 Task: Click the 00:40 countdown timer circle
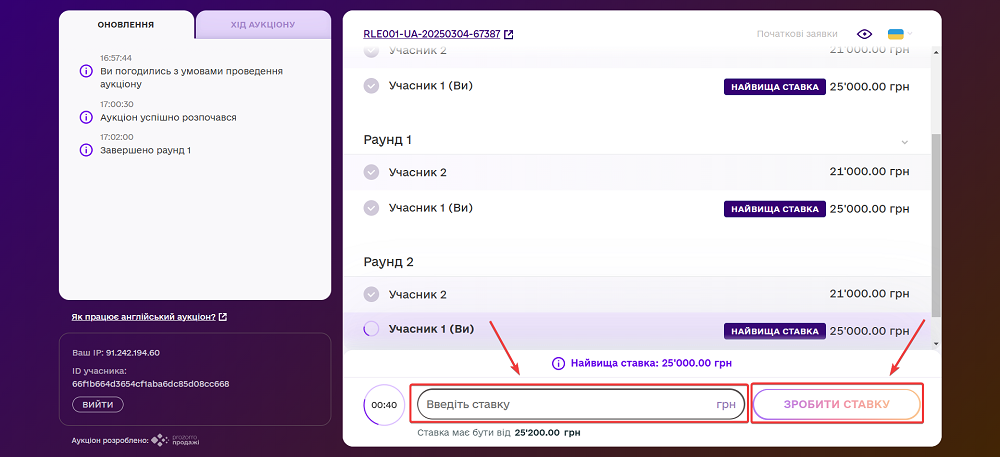(384, 405)
